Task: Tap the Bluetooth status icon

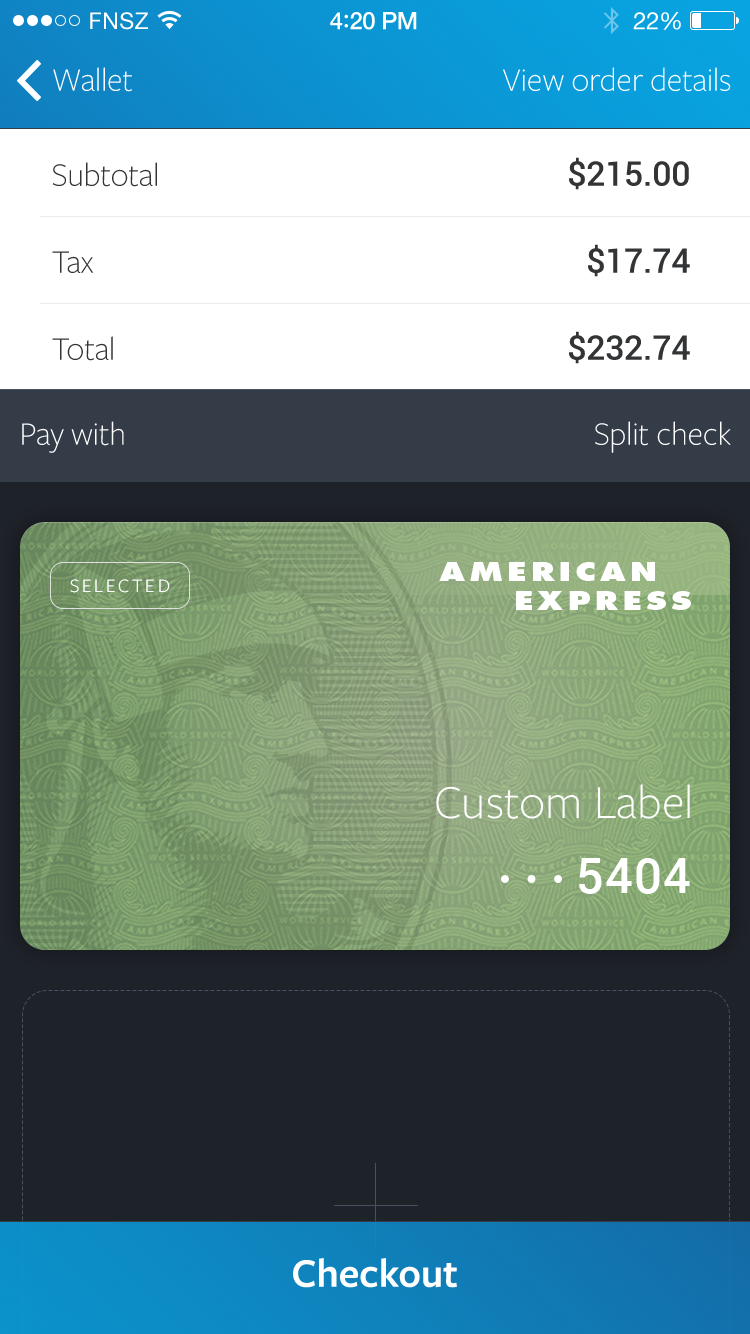Action: point(611,20)
